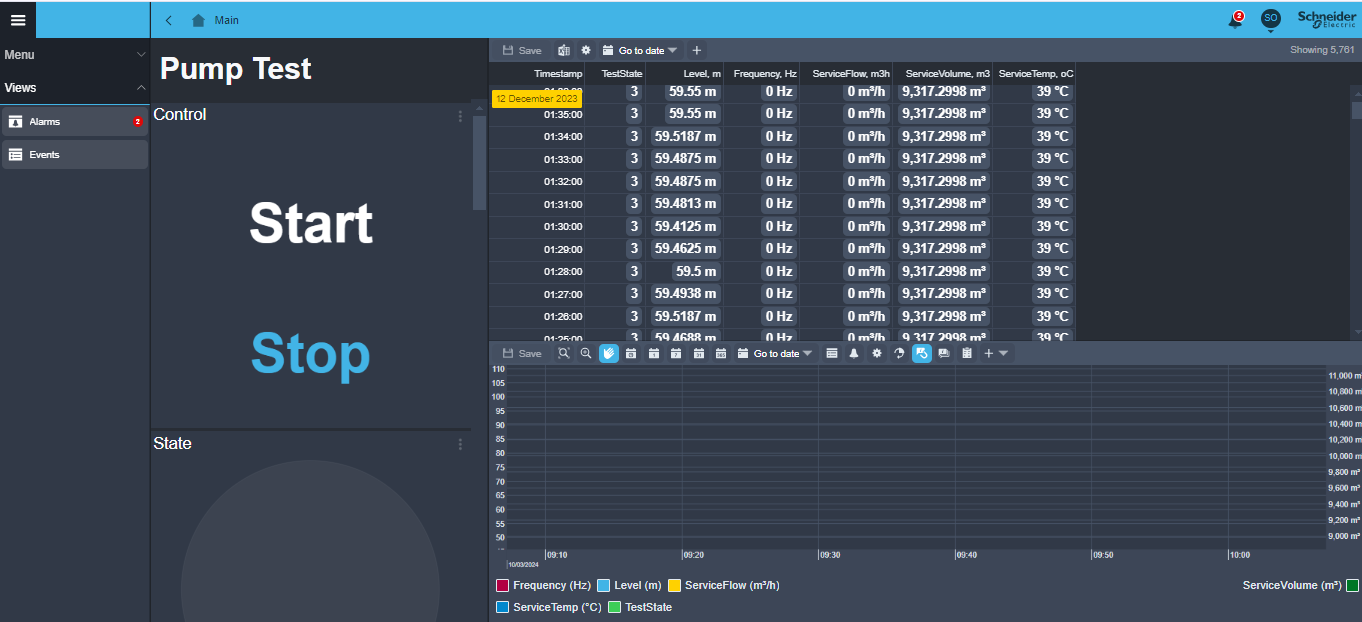This screenshot has width=1362, height=622.
Task: Set trend range to 1 day
Action: coord(653,353)
